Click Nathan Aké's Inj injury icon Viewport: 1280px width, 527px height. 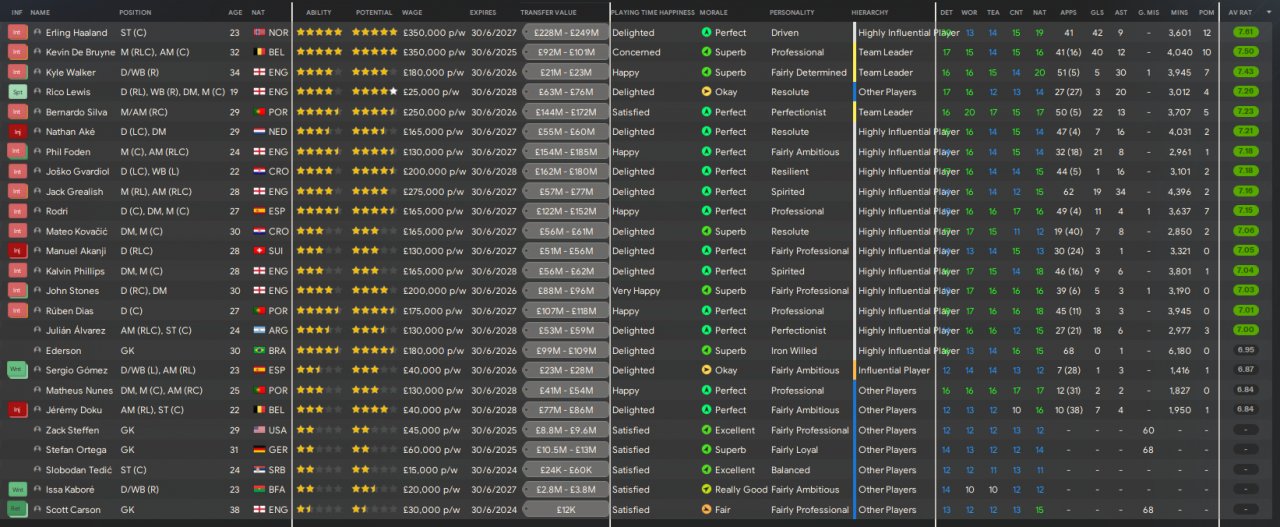pos(17,132)
